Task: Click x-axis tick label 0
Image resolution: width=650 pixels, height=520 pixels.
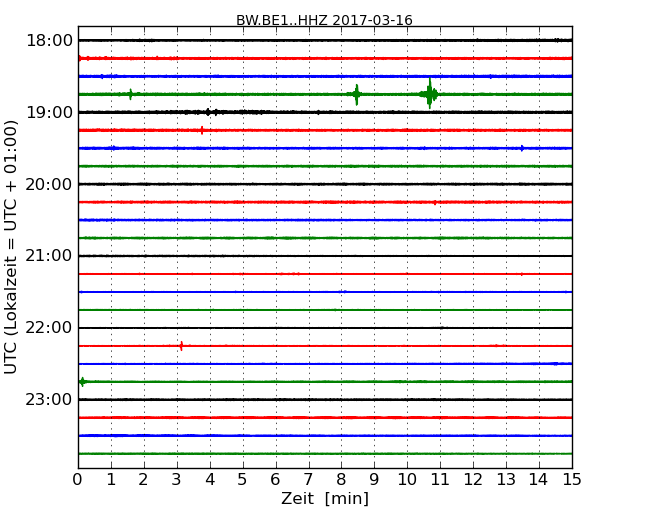Action: pos(78,480)
